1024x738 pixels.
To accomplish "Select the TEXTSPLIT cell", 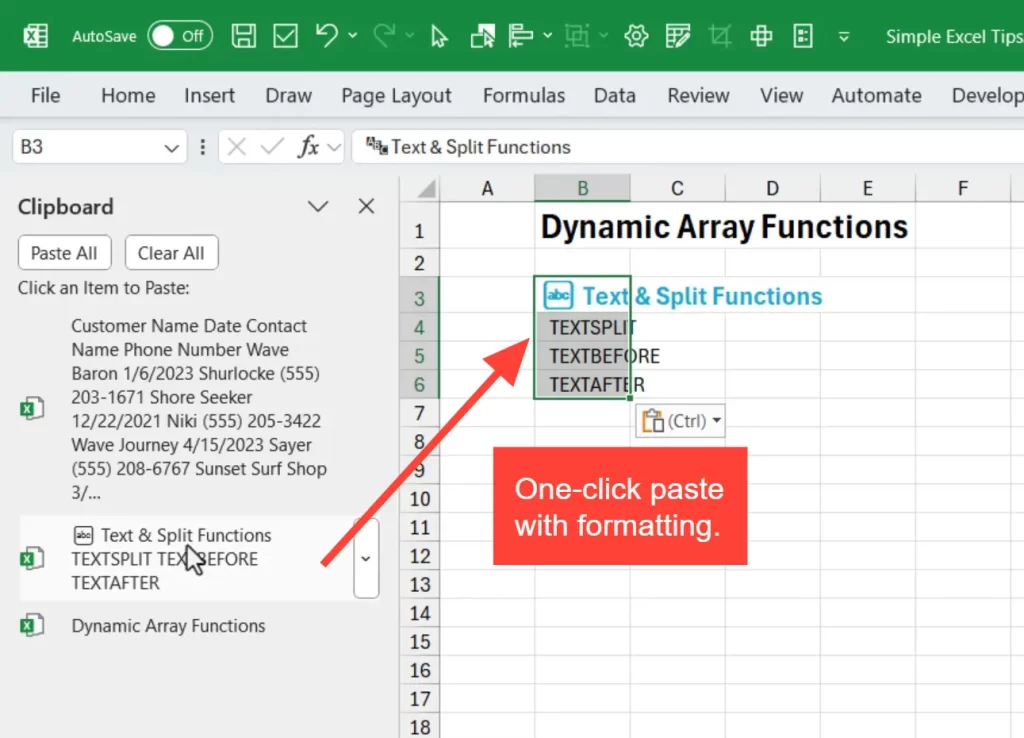I will [x=583, y=327].
